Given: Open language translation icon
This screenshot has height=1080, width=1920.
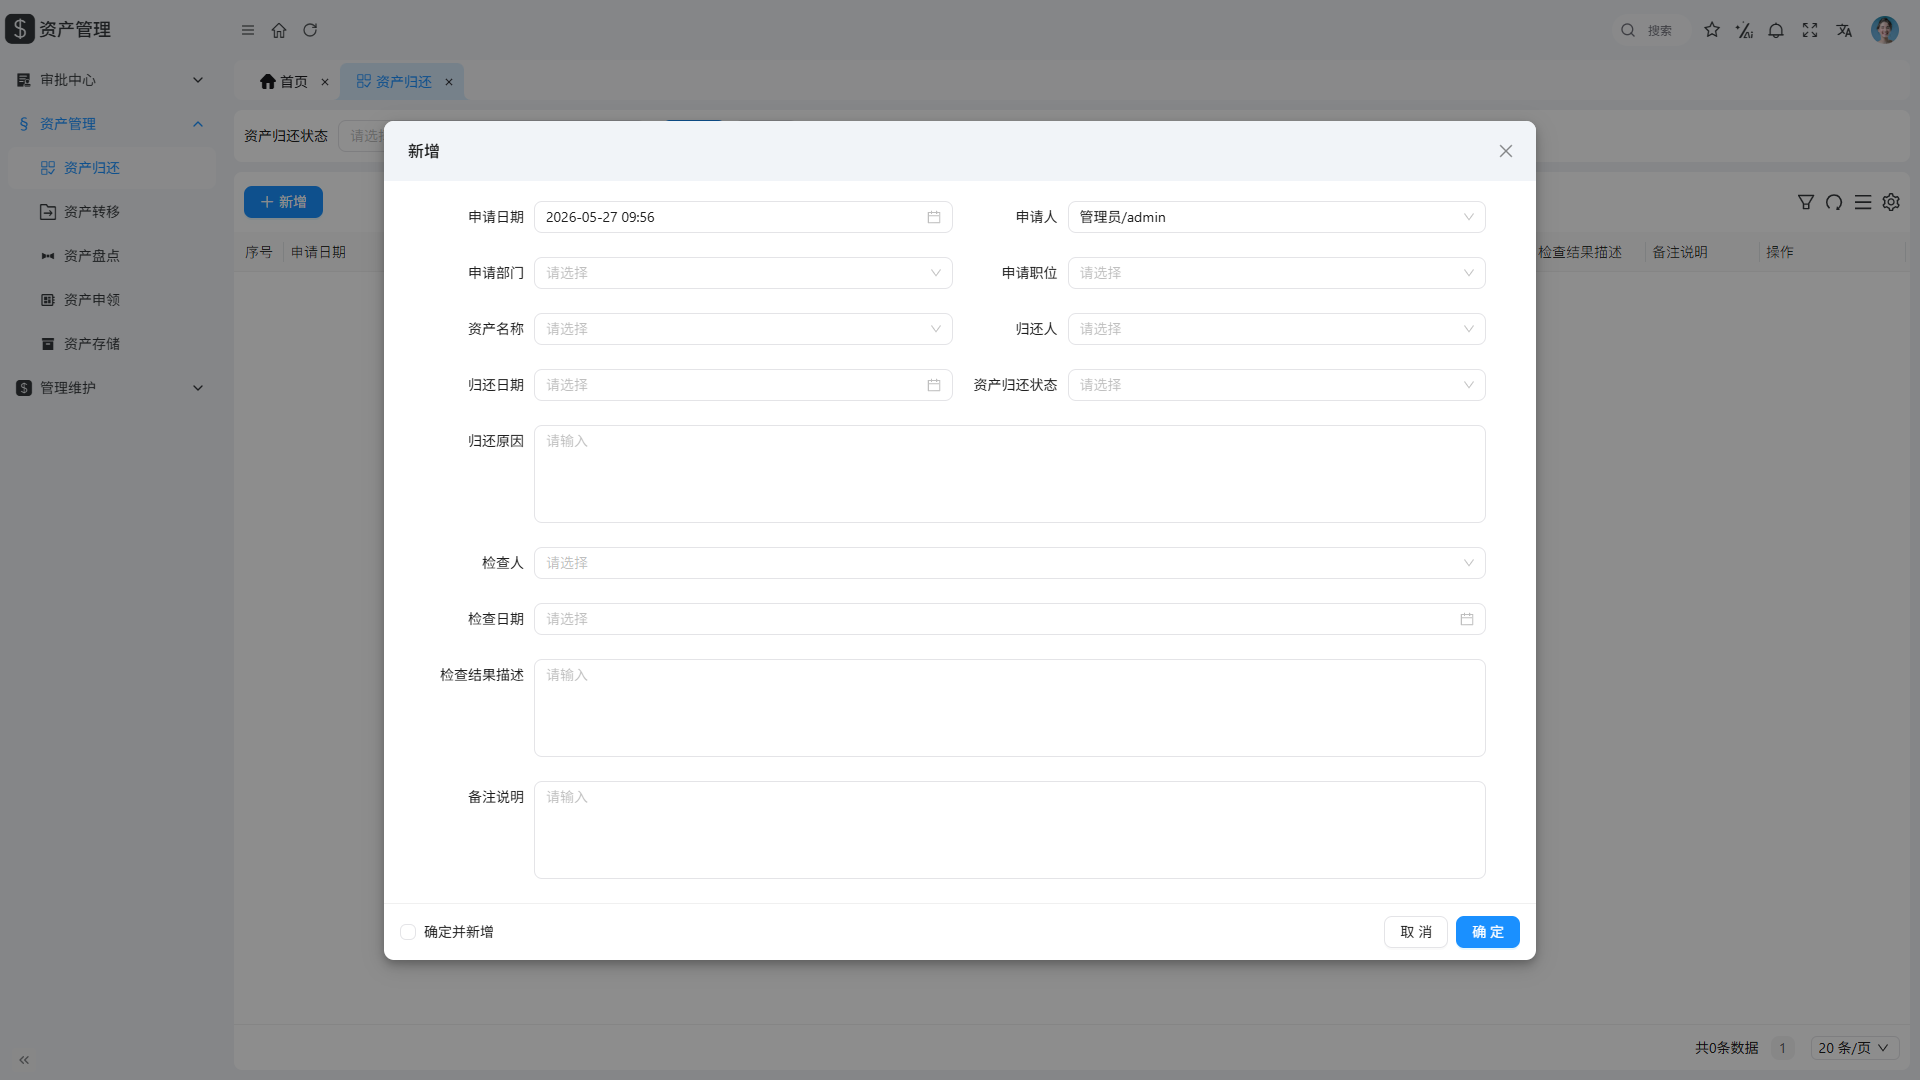Looking at the screenshot, I should [1844, 30].
